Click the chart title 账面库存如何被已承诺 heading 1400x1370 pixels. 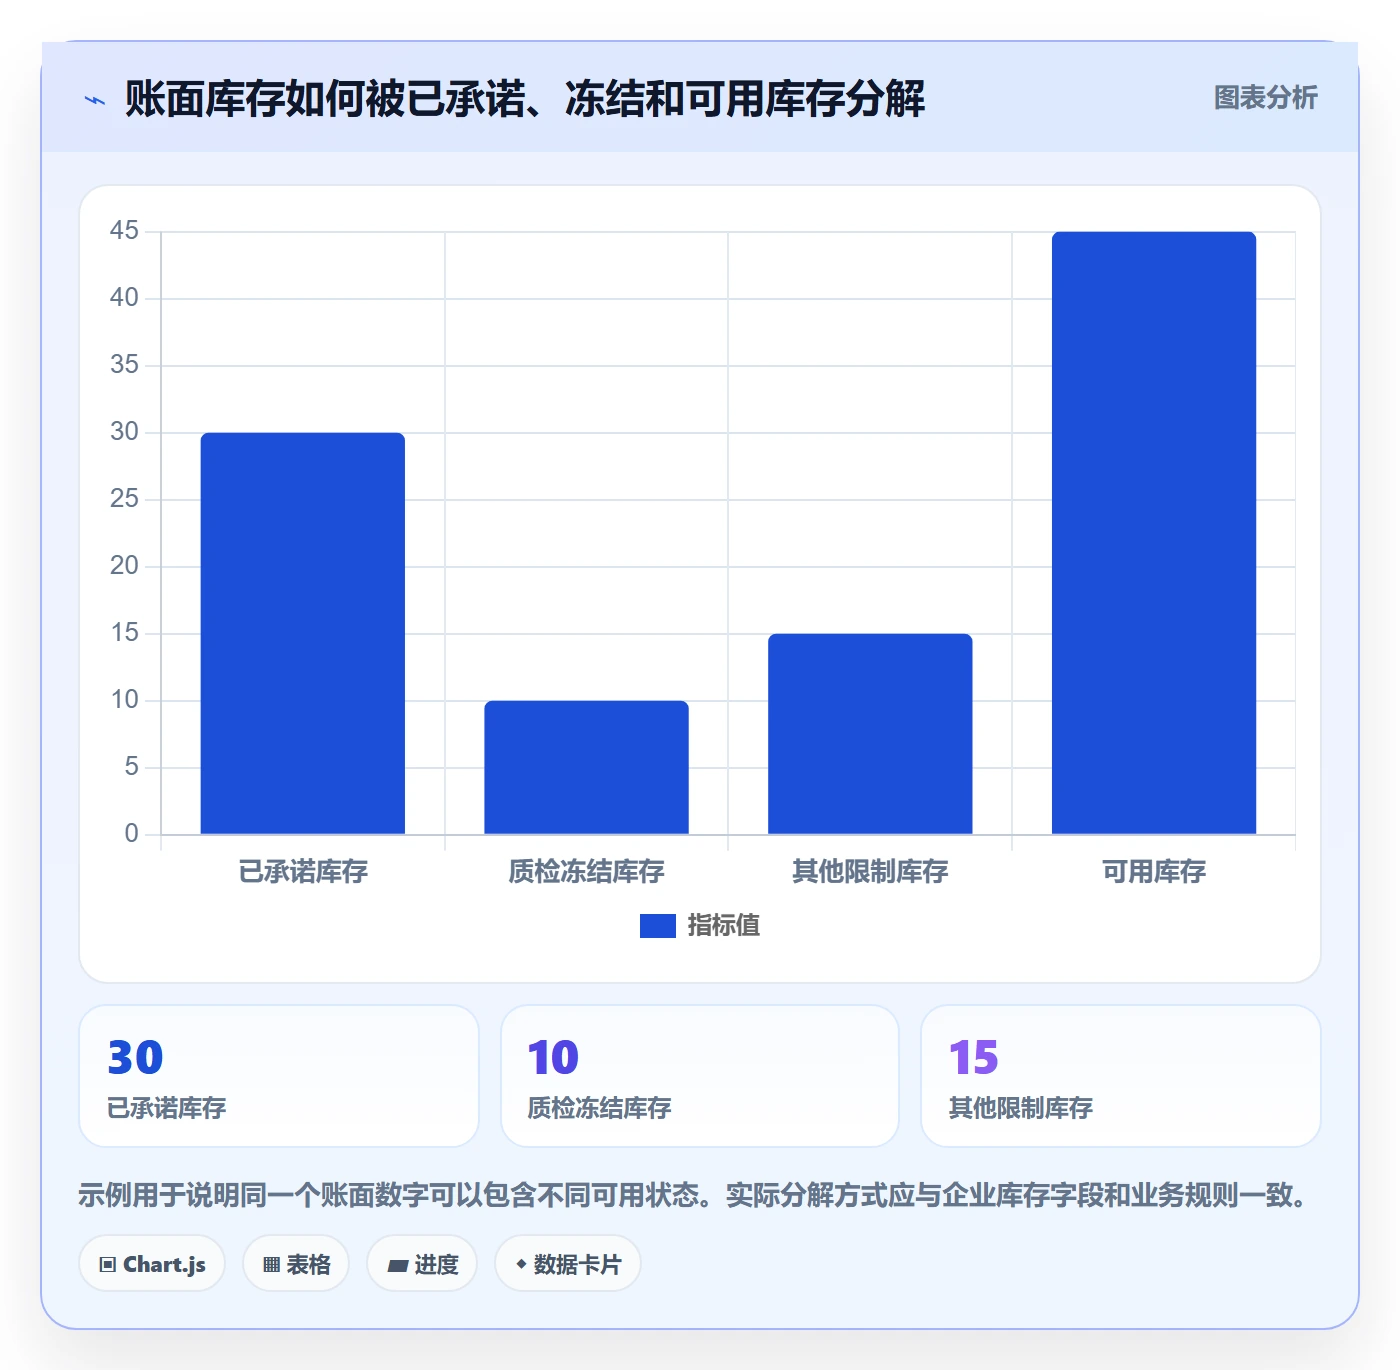[525, 99]
